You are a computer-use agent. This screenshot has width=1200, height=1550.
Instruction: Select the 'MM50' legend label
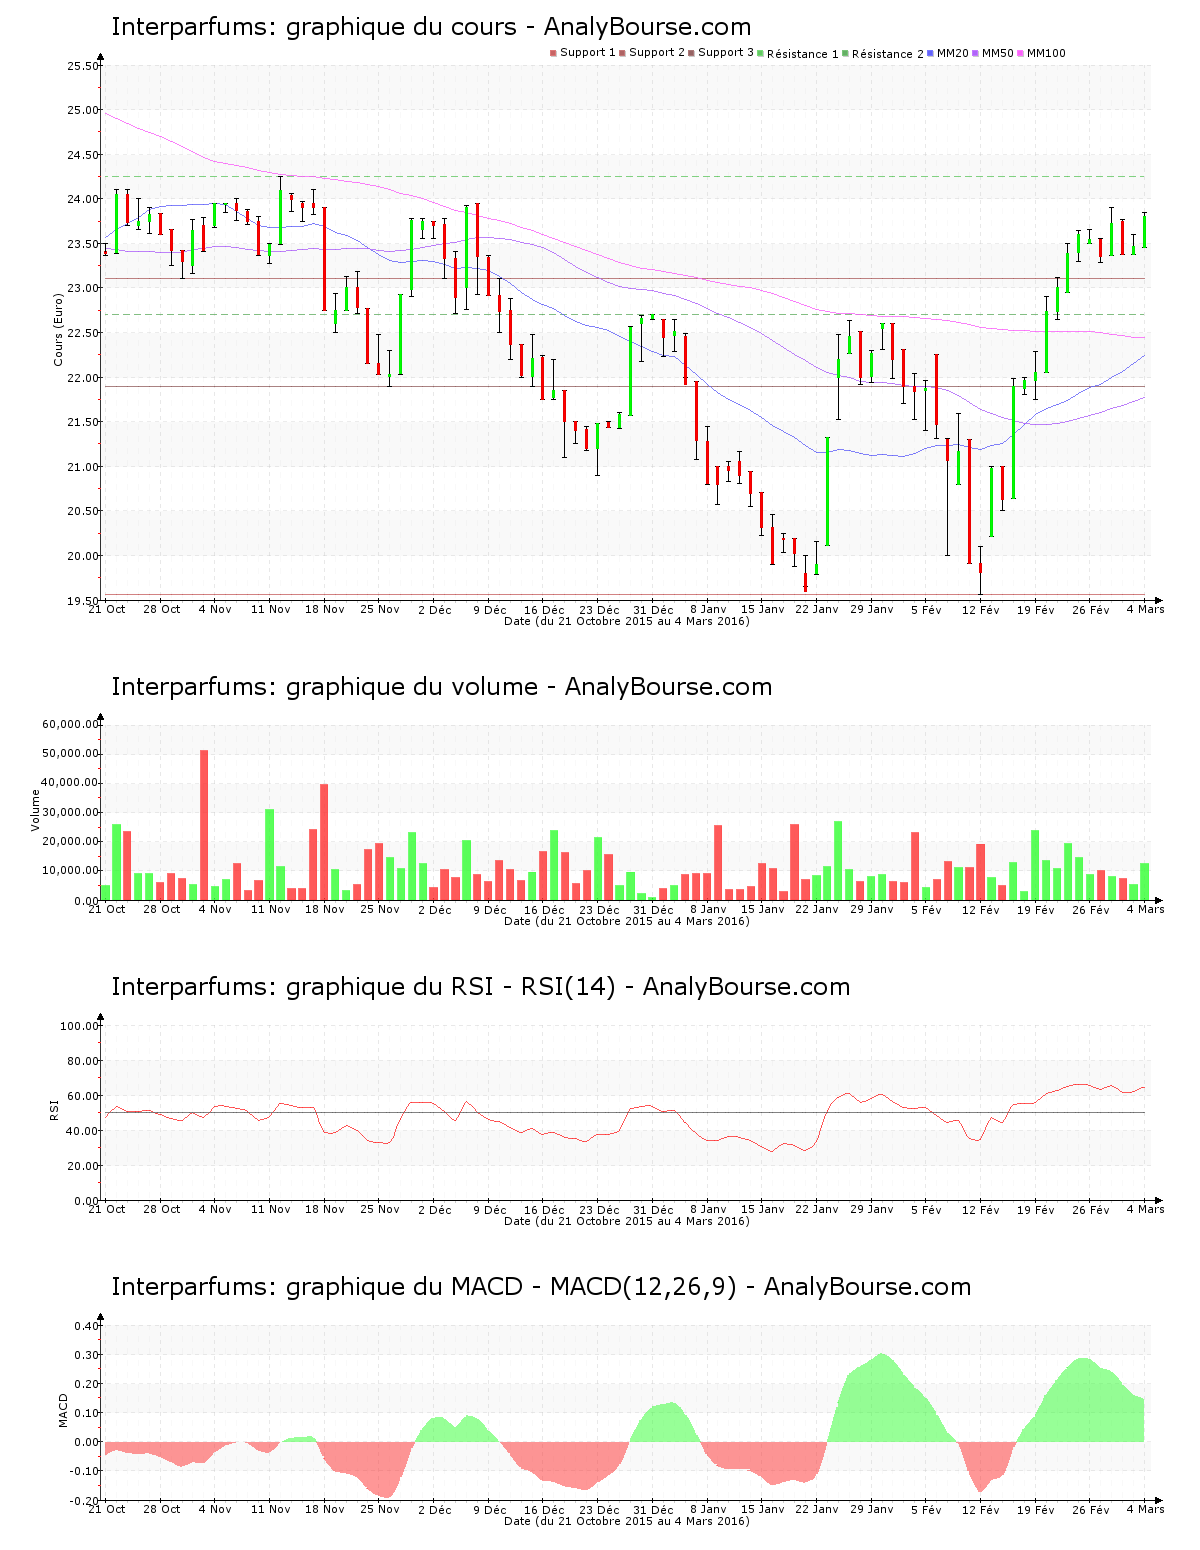[x=998, y=53]
